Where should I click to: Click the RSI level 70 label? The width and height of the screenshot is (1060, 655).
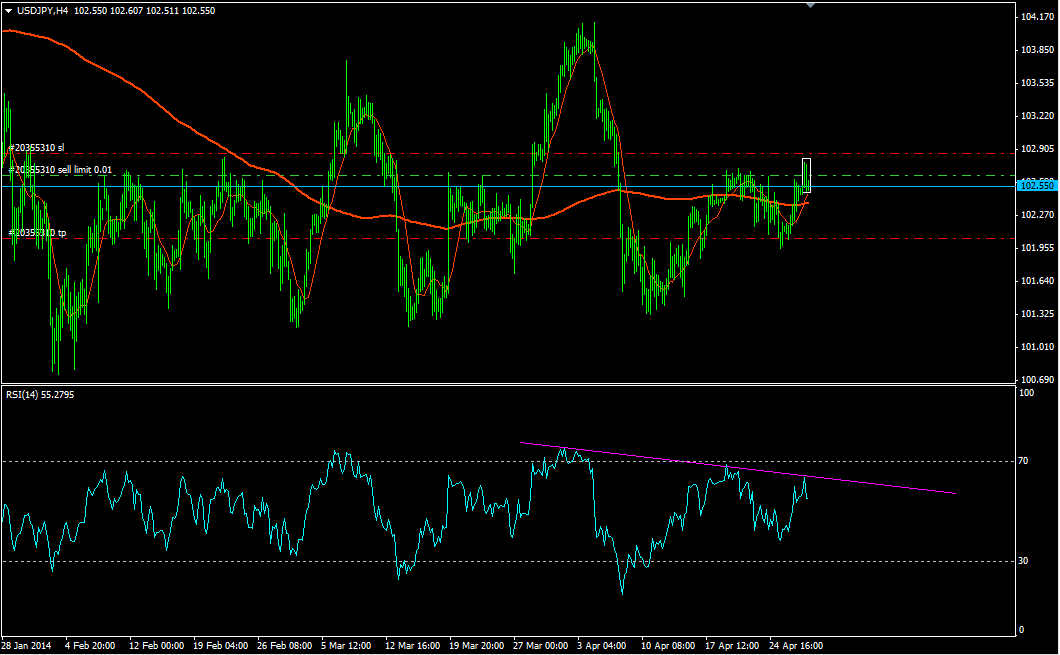1023,461
